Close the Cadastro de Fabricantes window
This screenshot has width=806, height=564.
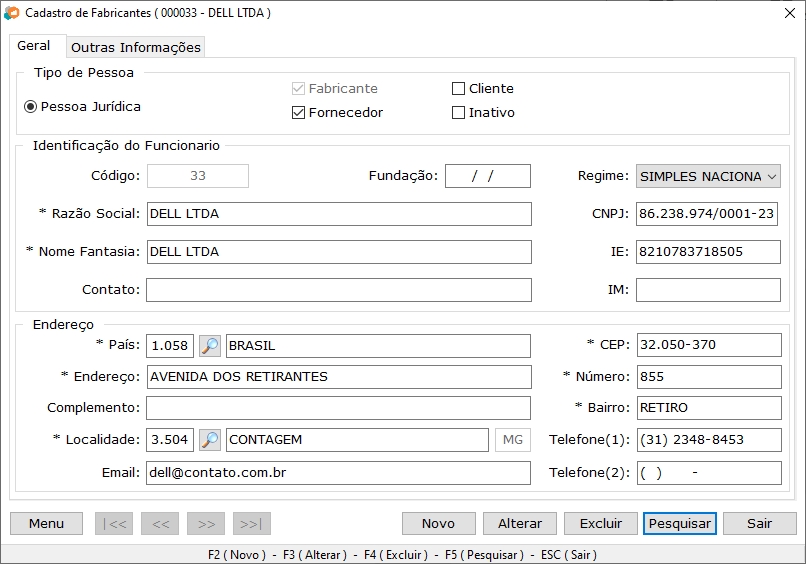pos(782,13)
